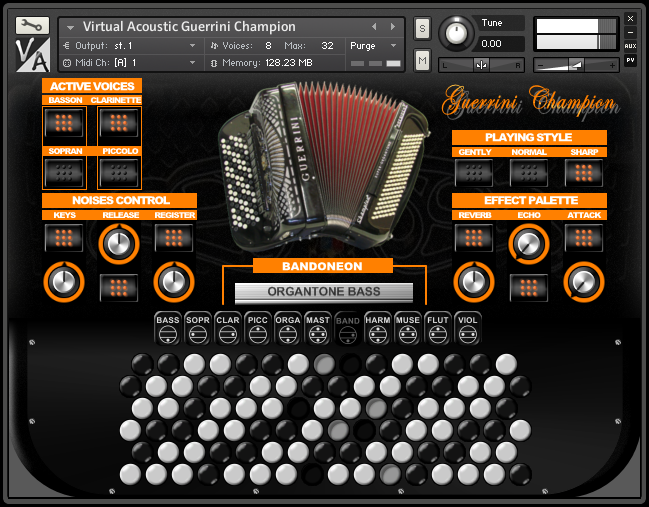
Task: Select the BASS register switch
Action: (168, 329)
